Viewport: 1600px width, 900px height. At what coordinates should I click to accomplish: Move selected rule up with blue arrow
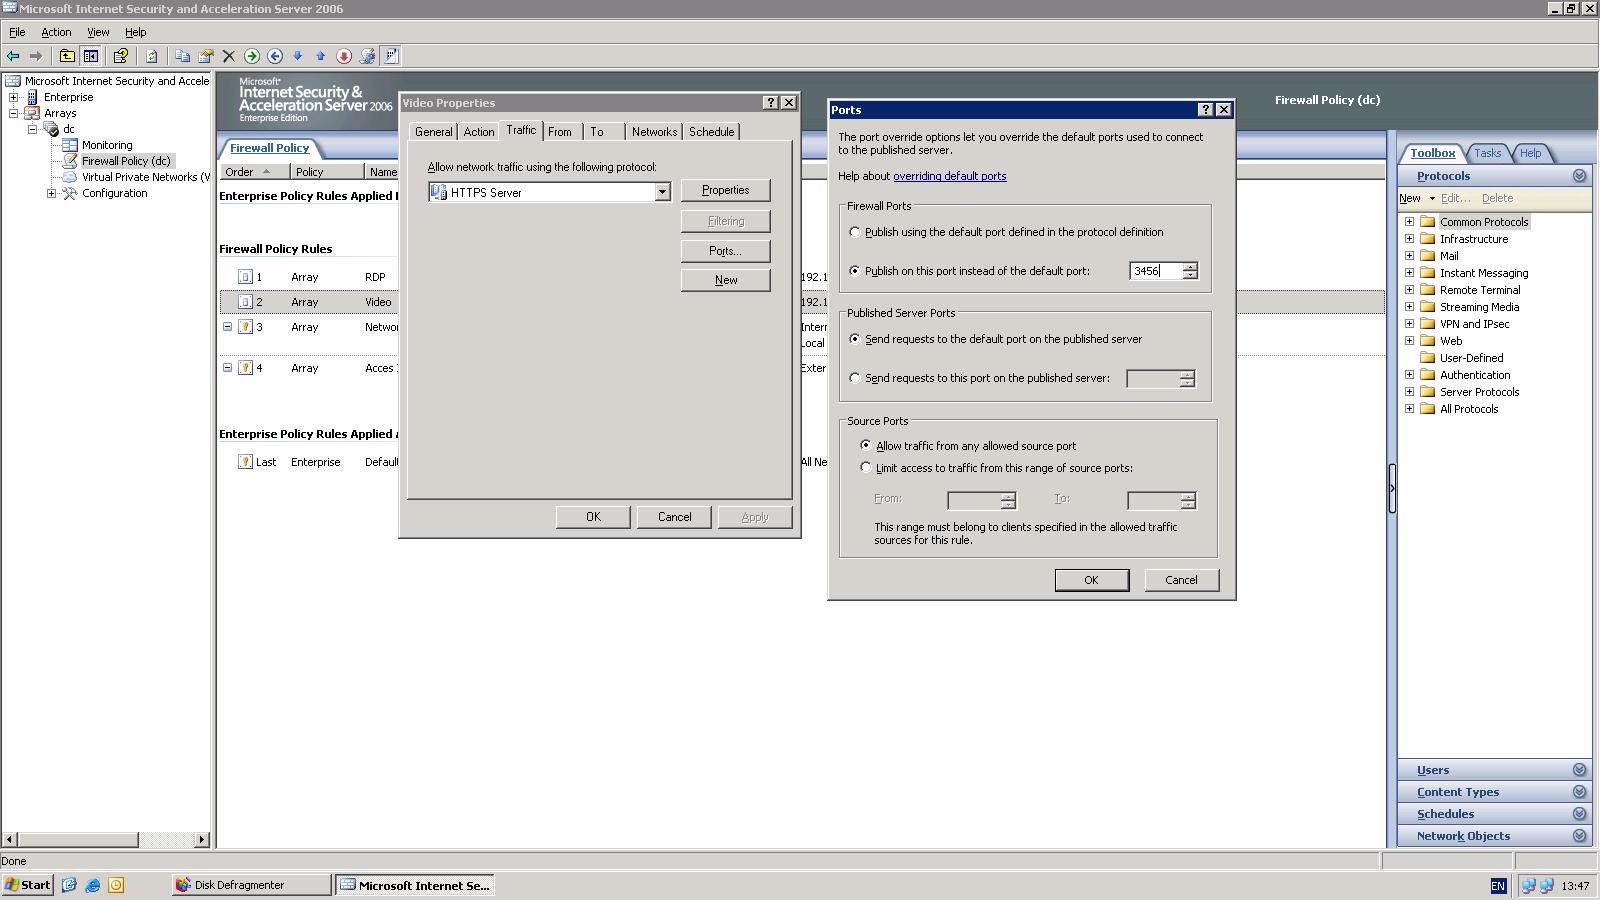pos(321,56)
